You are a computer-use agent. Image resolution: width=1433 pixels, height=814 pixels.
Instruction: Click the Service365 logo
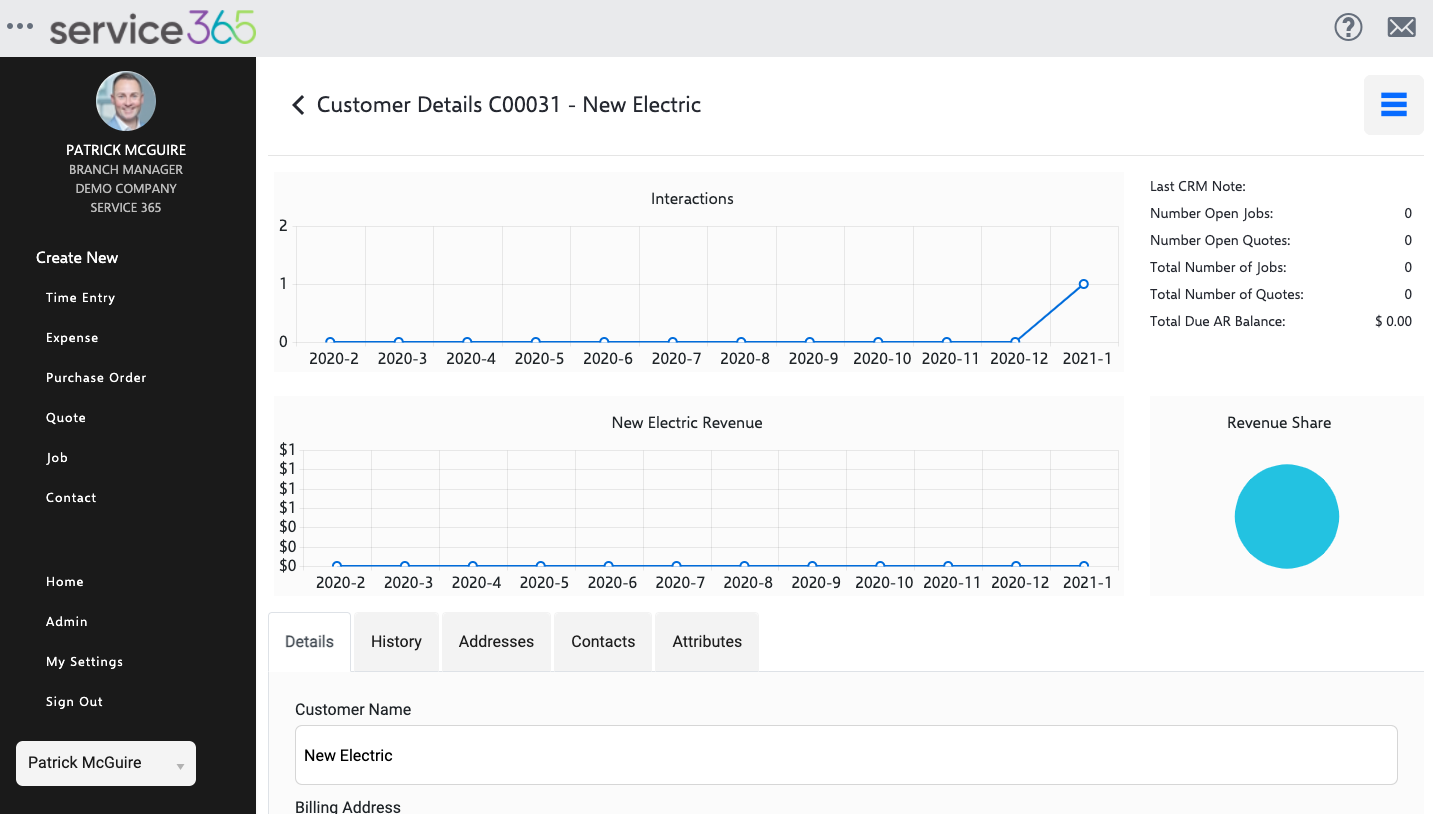pos(153,28)
